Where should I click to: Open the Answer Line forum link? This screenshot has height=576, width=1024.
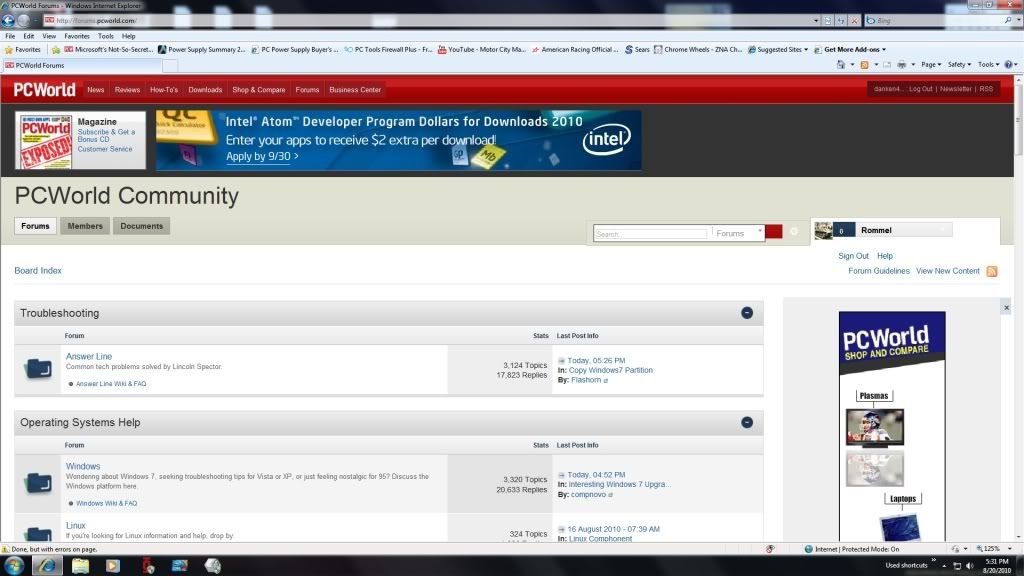click(x=89, y=357)
